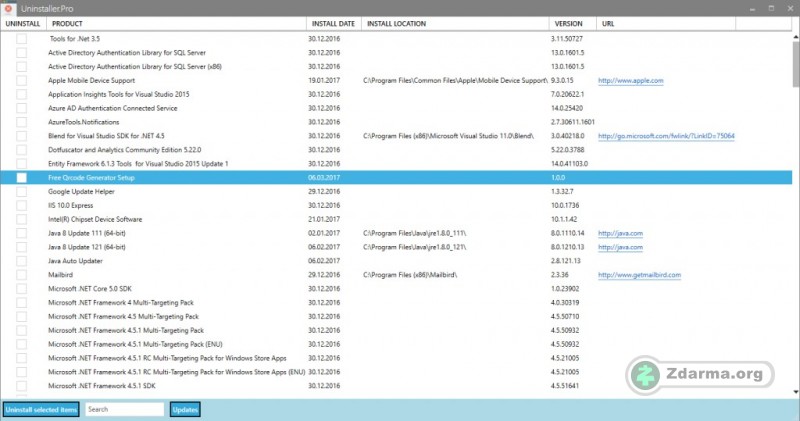Click the Uninstaller.Pro app icon in the title bar
This screenshot has height=421, width=800.
click(8, 8)
